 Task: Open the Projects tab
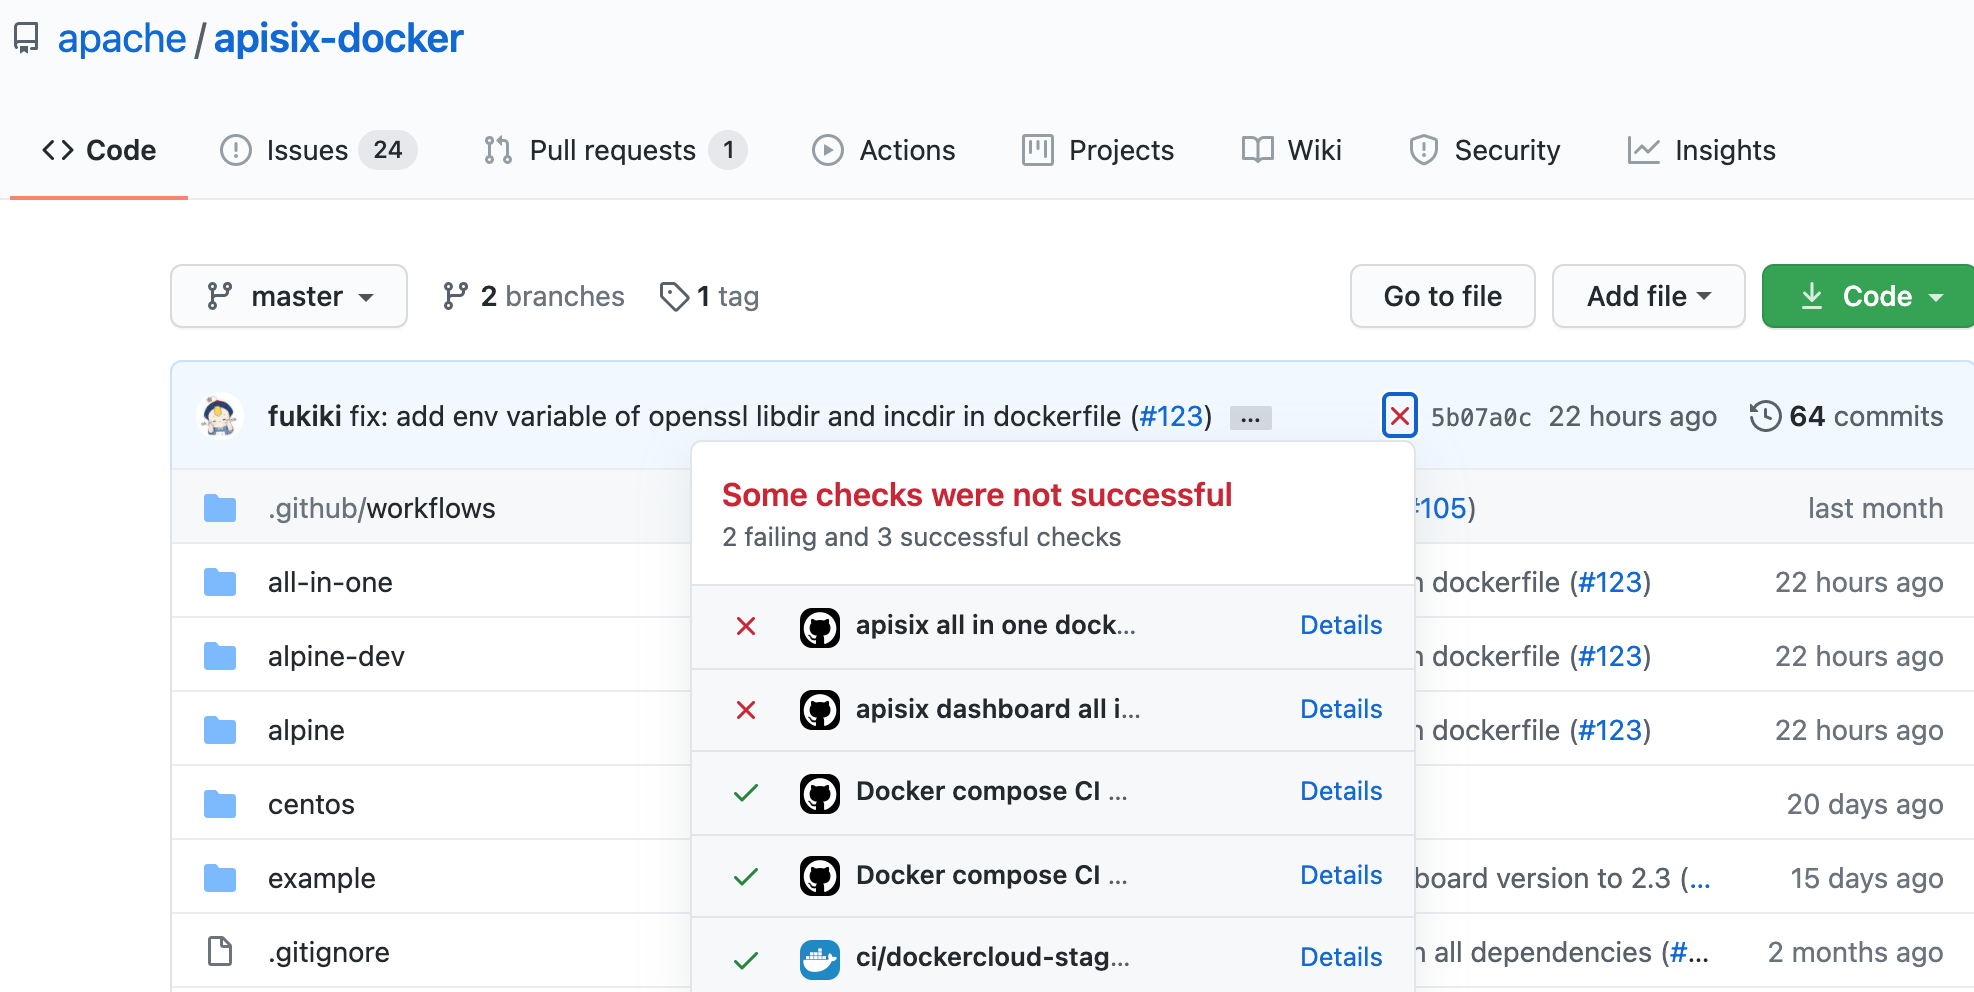1098,150
